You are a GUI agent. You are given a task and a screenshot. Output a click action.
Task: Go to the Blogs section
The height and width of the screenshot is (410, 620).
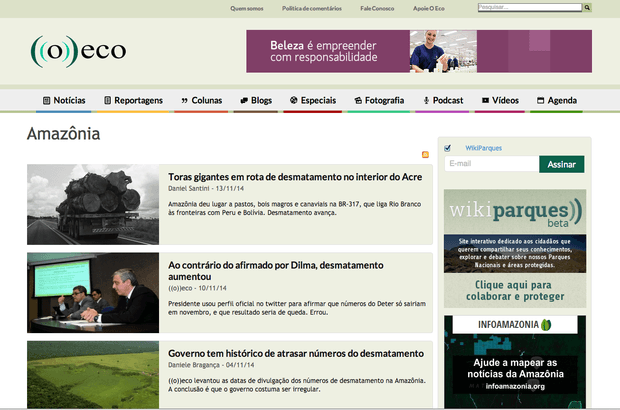(x=256, y=100)
